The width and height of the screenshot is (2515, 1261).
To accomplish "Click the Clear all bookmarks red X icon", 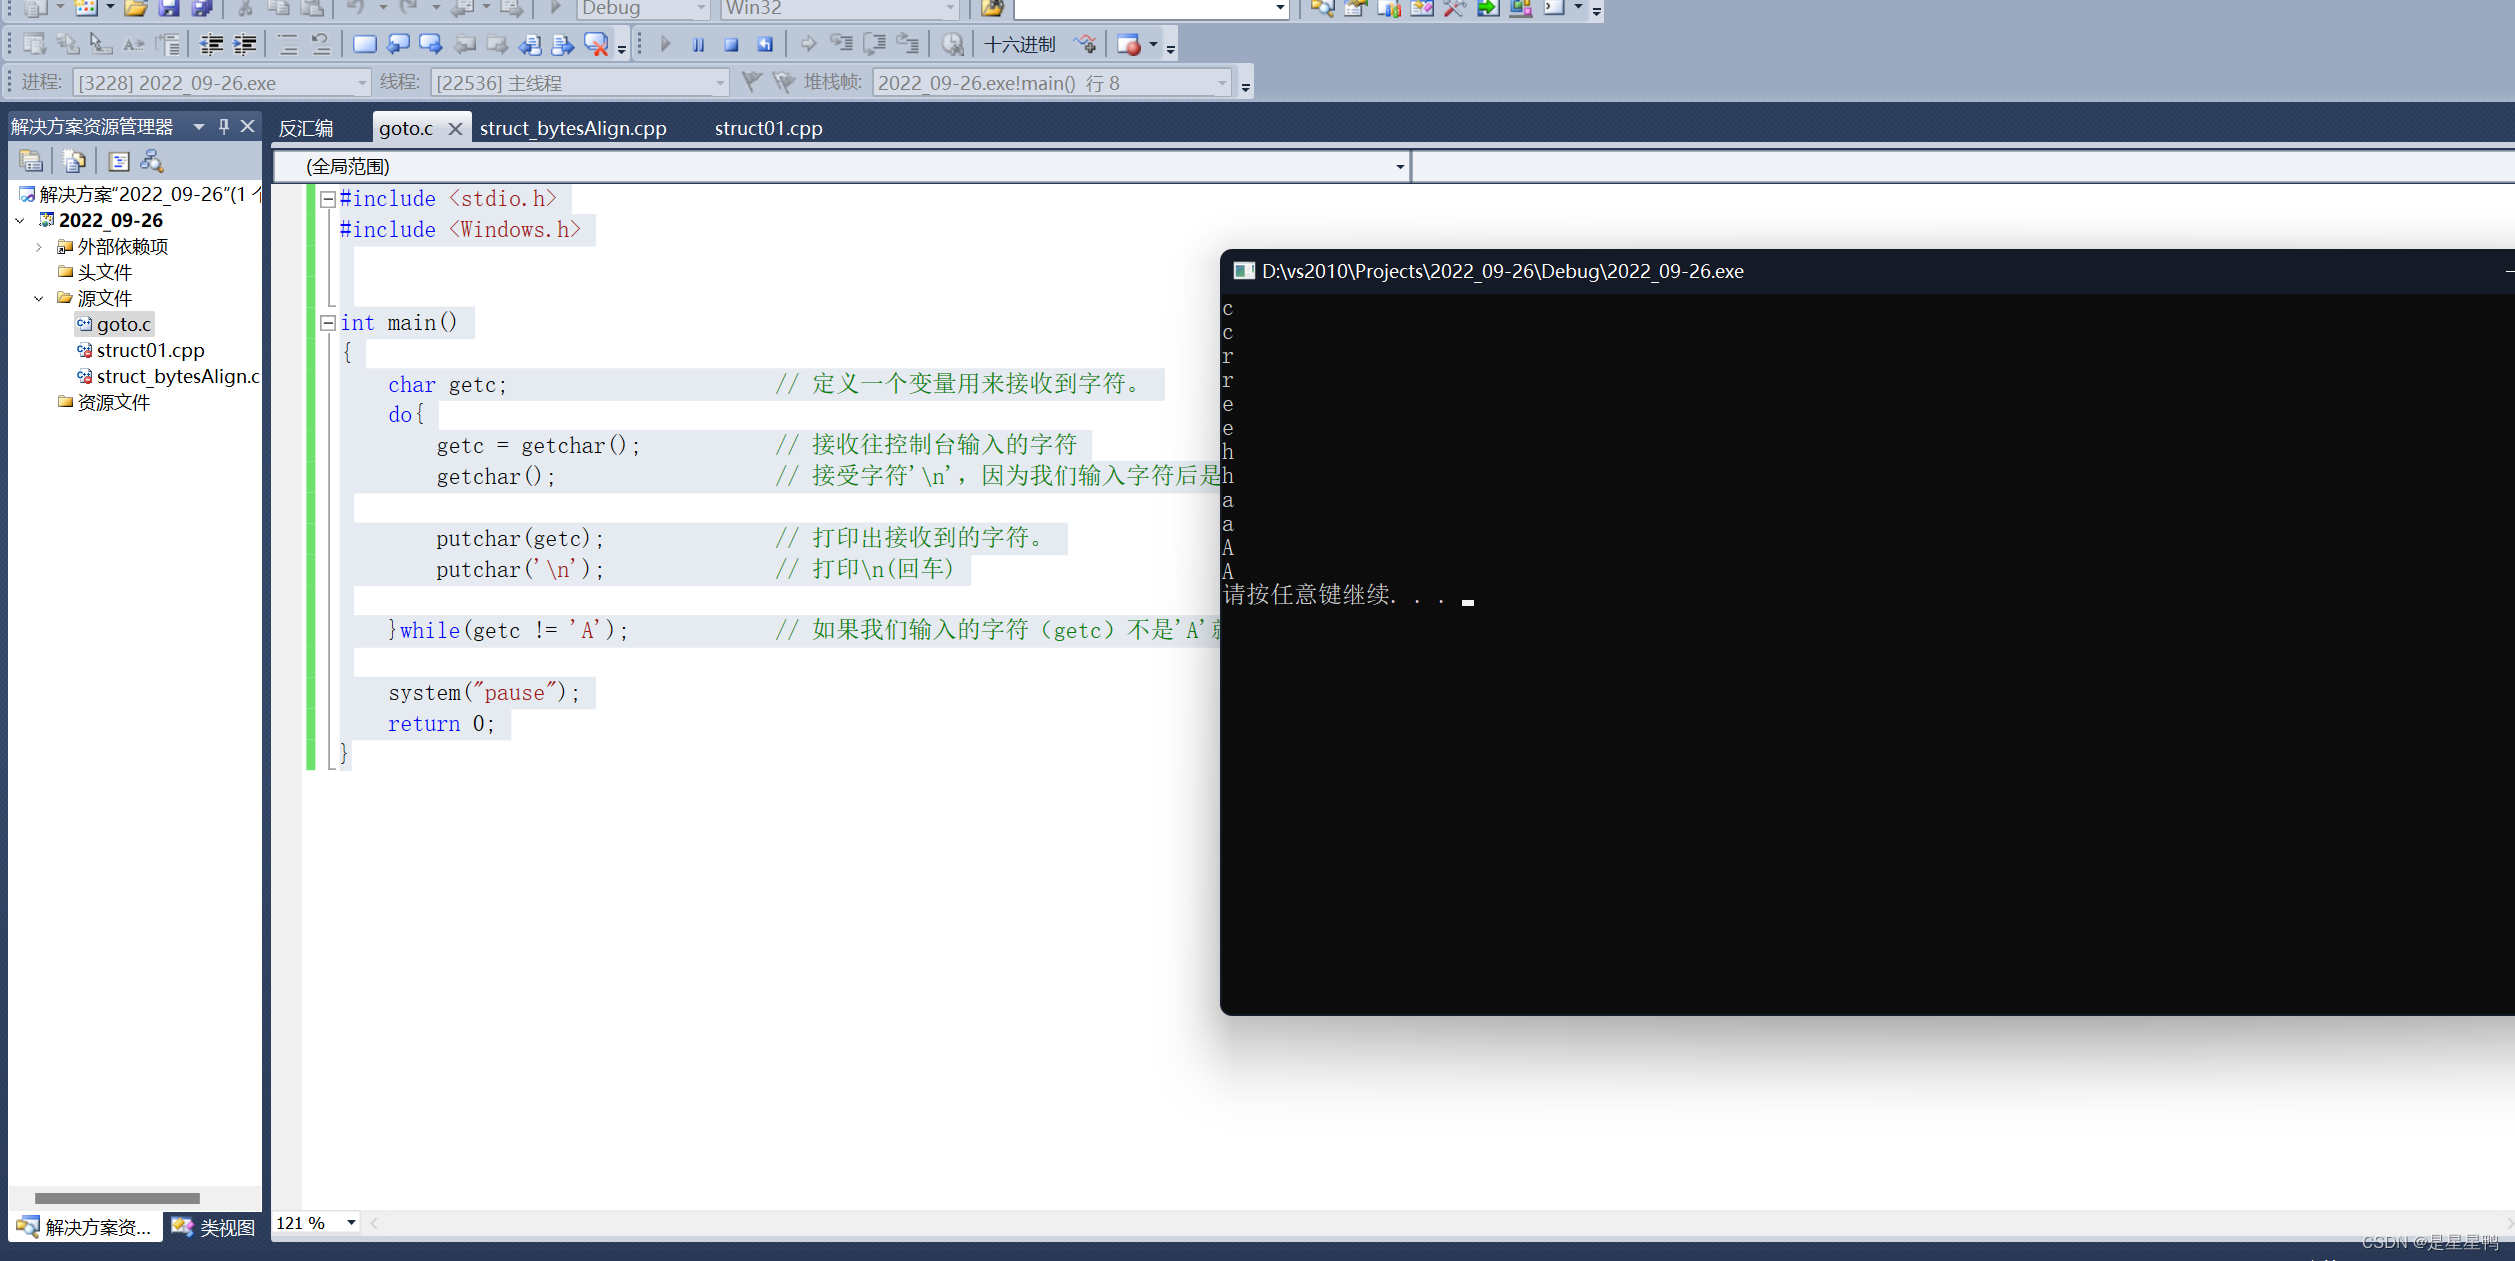I will pyautogui.click(x=596, y=44).
